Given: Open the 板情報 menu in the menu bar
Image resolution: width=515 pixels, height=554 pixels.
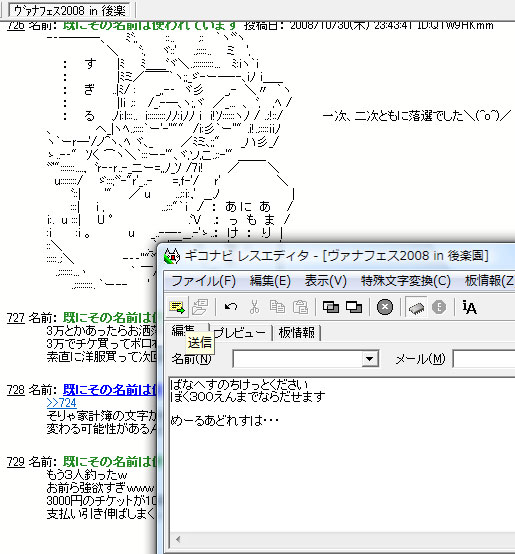Looking at the screenshot, I should point(490,281).
